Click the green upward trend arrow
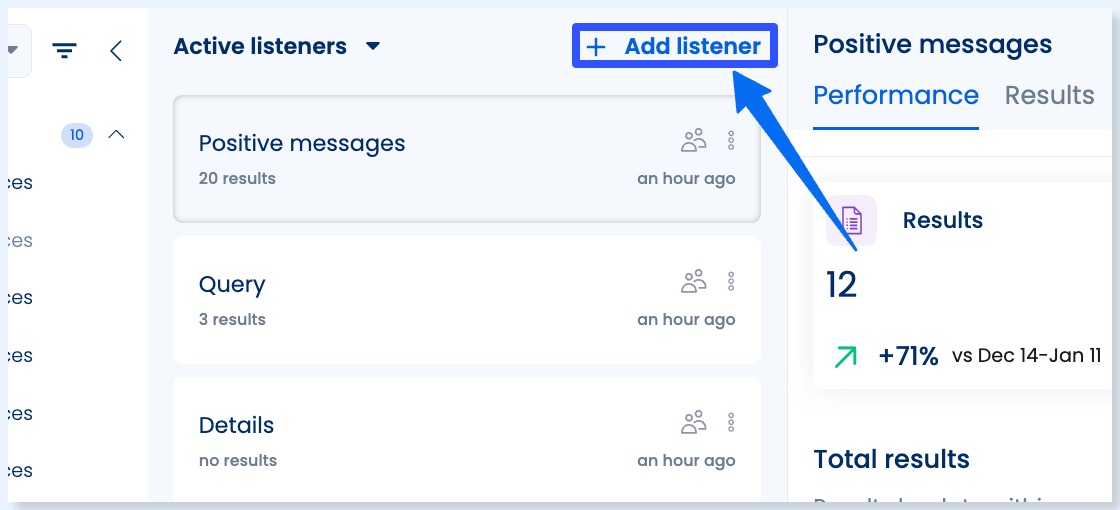Viewport: 1120px width, 510px height. 845,356
